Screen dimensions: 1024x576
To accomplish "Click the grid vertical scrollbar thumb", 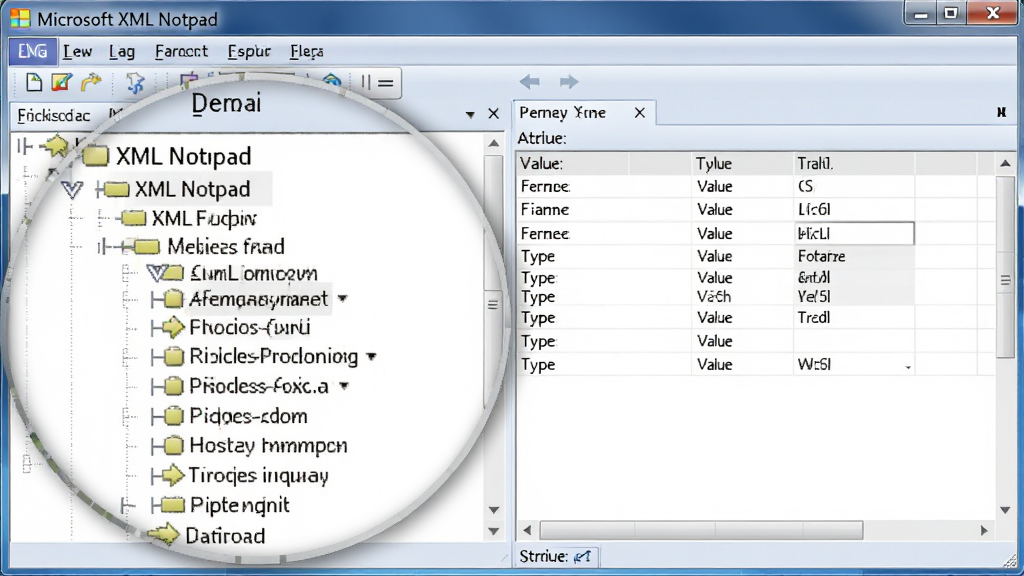I will [x=1005, y=268].
